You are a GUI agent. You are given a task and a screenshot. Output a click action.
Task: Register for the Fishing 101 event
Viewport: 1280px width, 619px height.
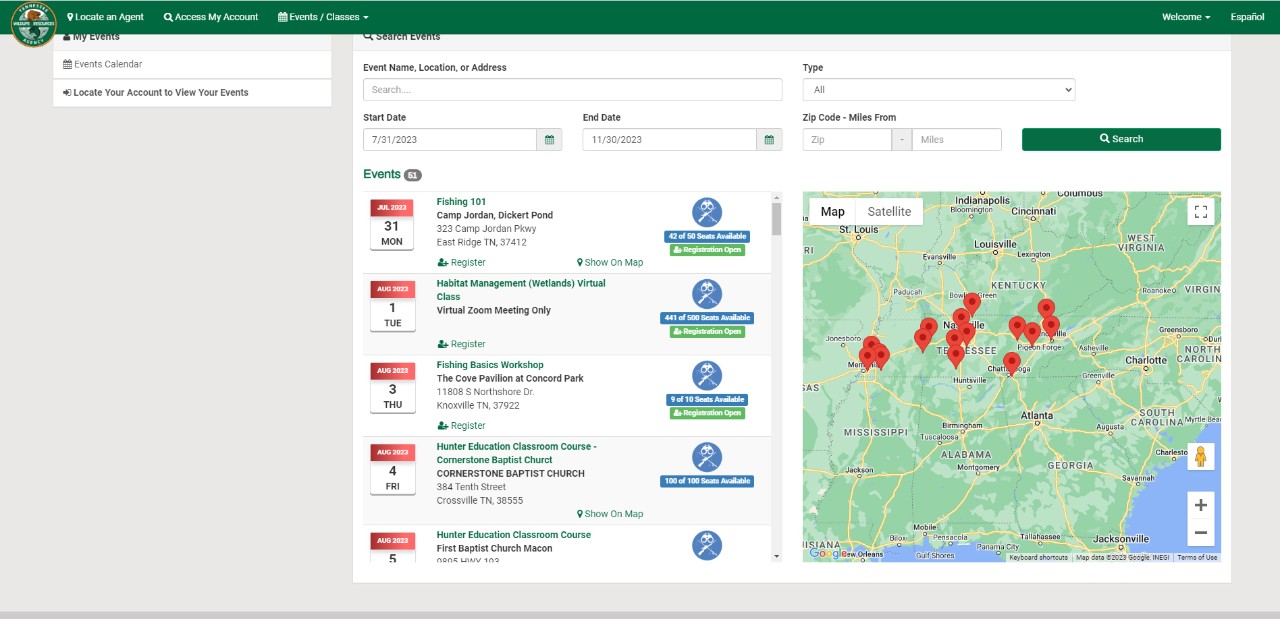click(461, 263)
